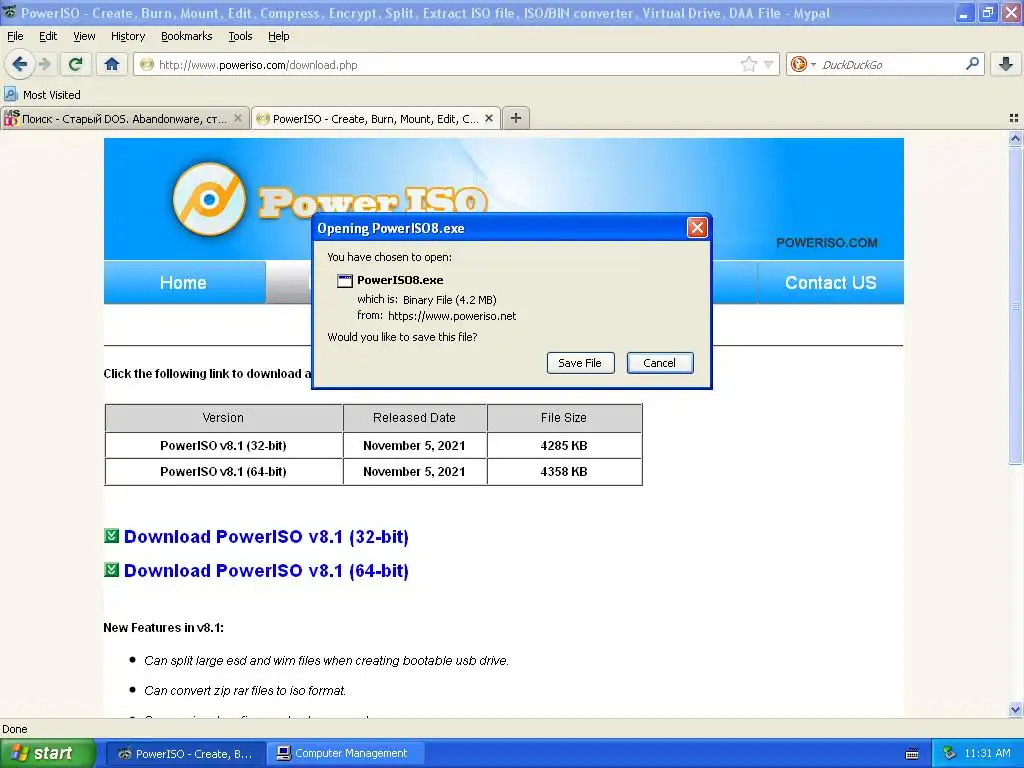The width and height of the screenshot is (1024, 768).
Task: Open the View menu
Action: pos(84,36)
